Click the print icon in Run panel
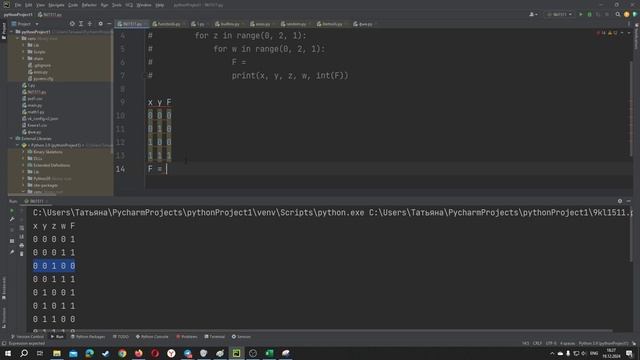The image size is (640, 360). coord(22,245)
